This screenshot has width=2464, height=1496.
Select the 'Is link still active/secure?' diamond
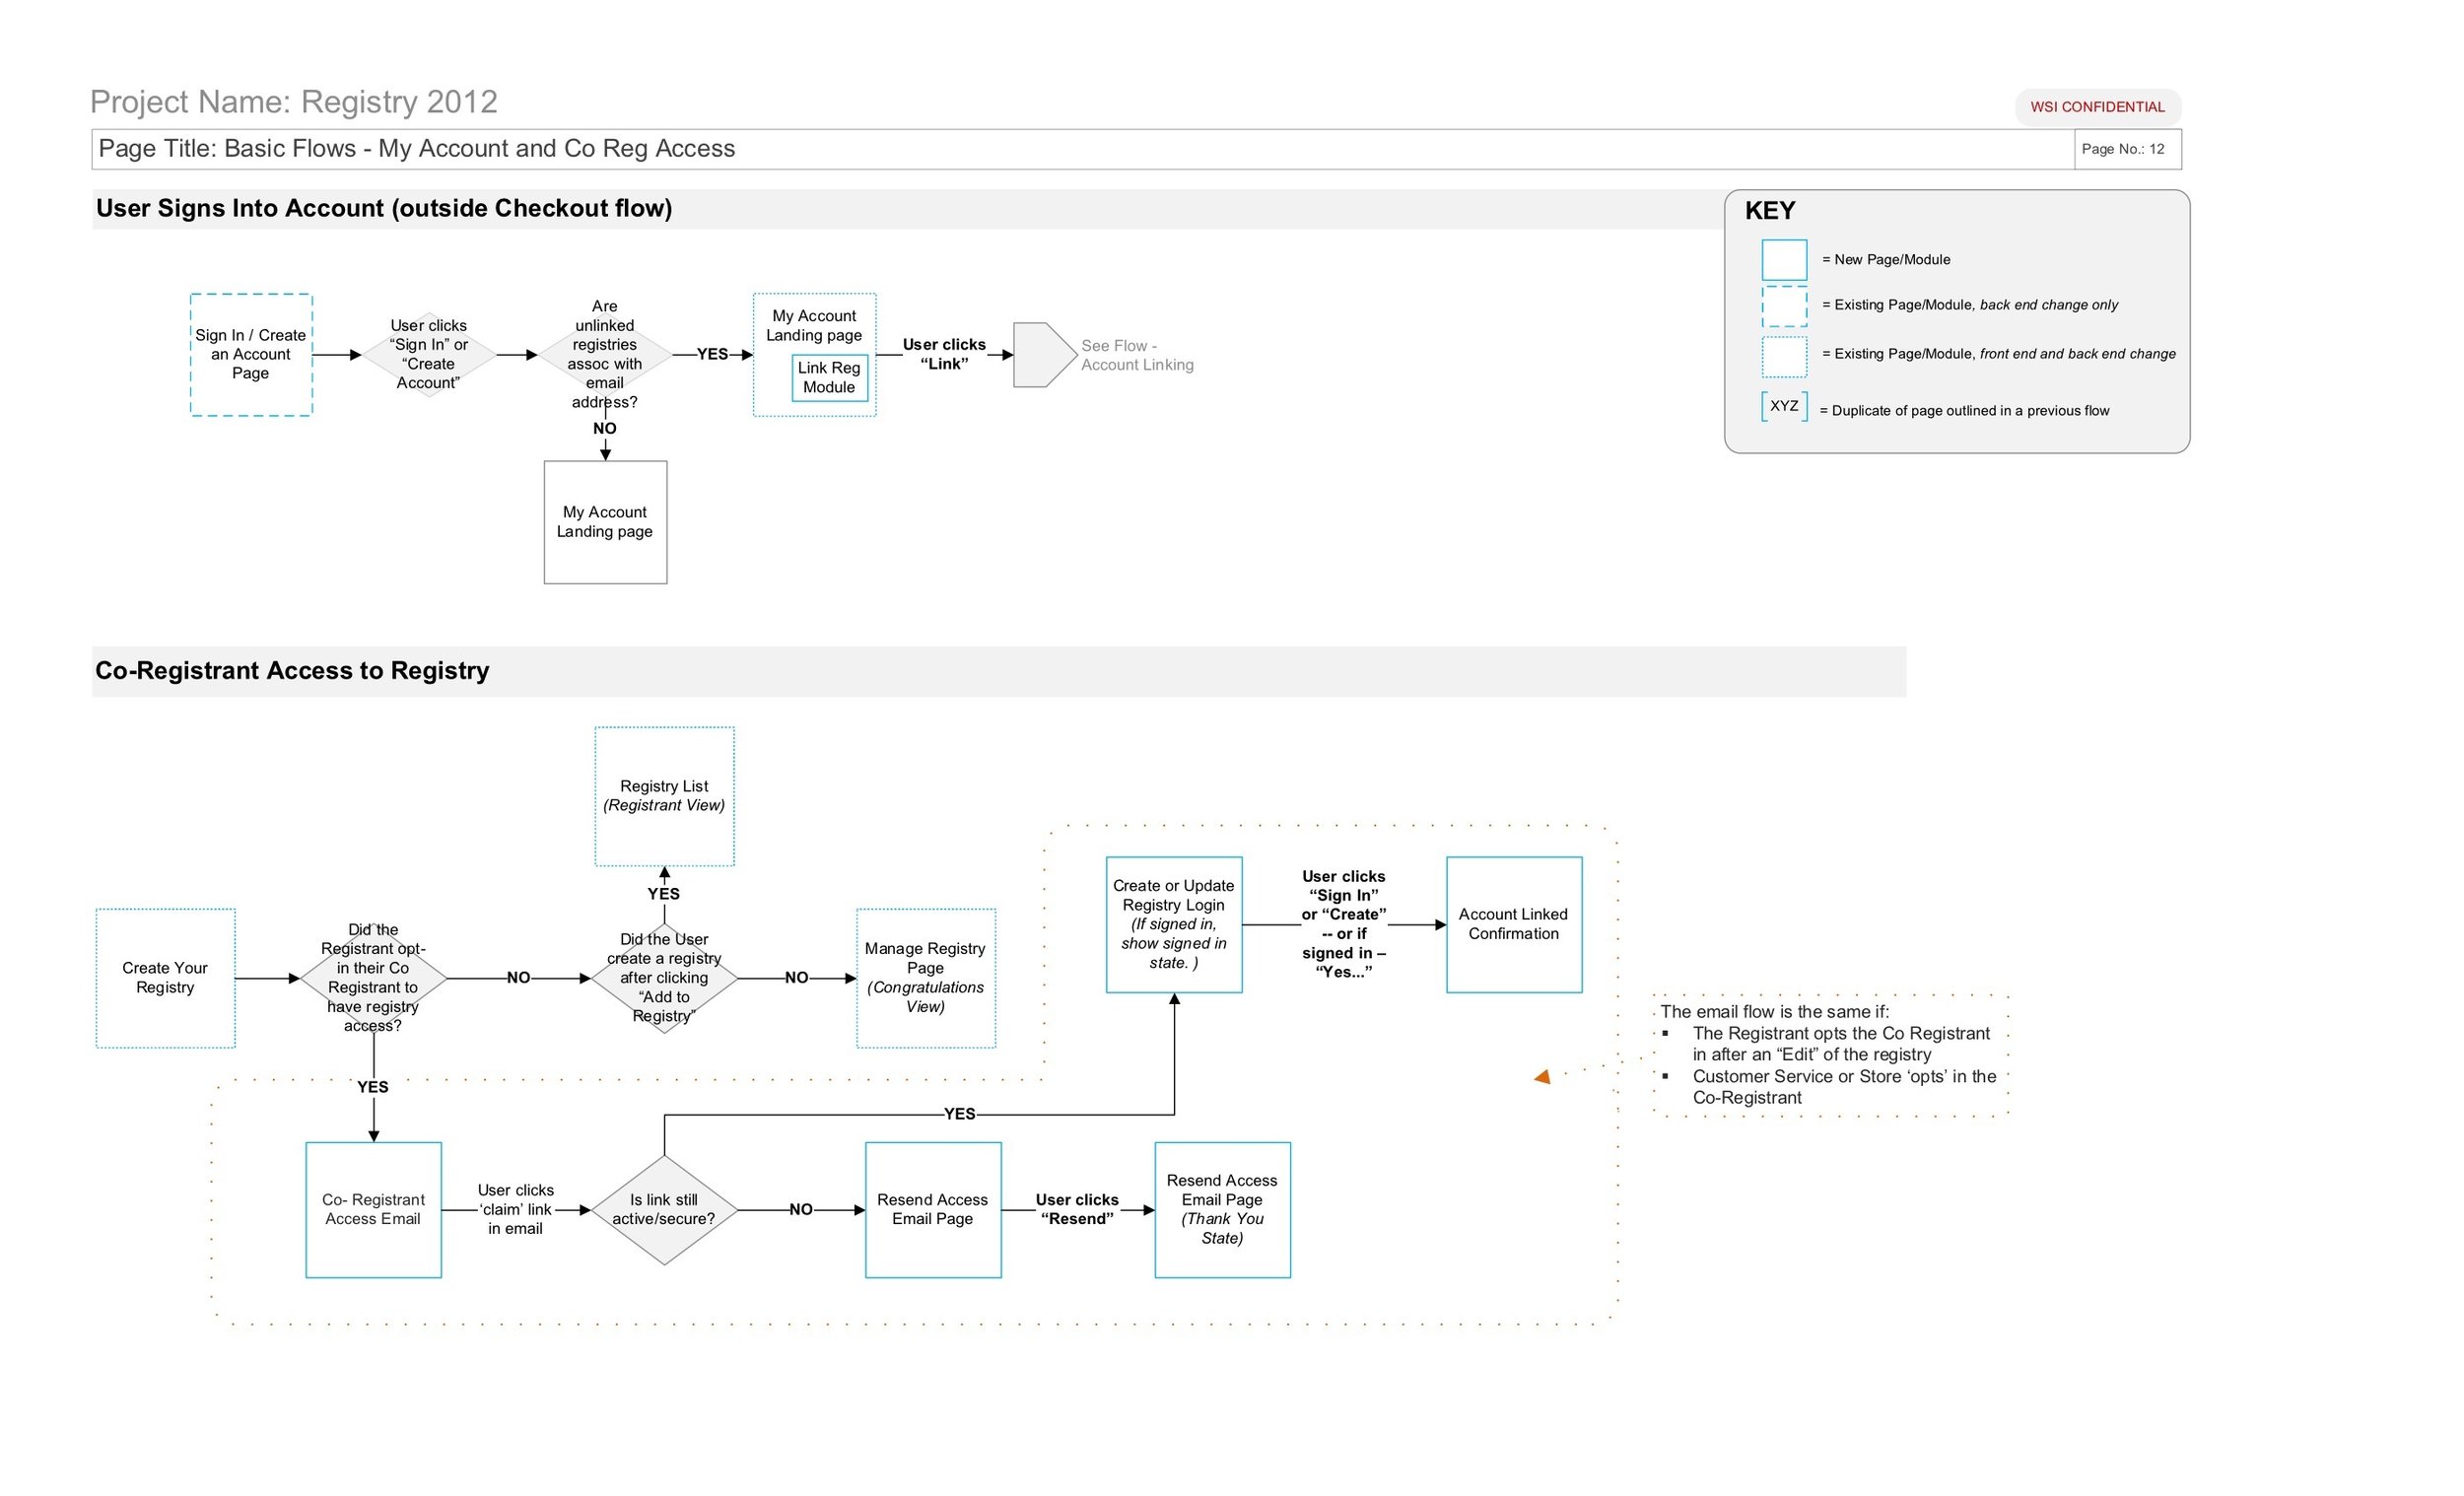pyautogui.click(x=664, y=1210)
